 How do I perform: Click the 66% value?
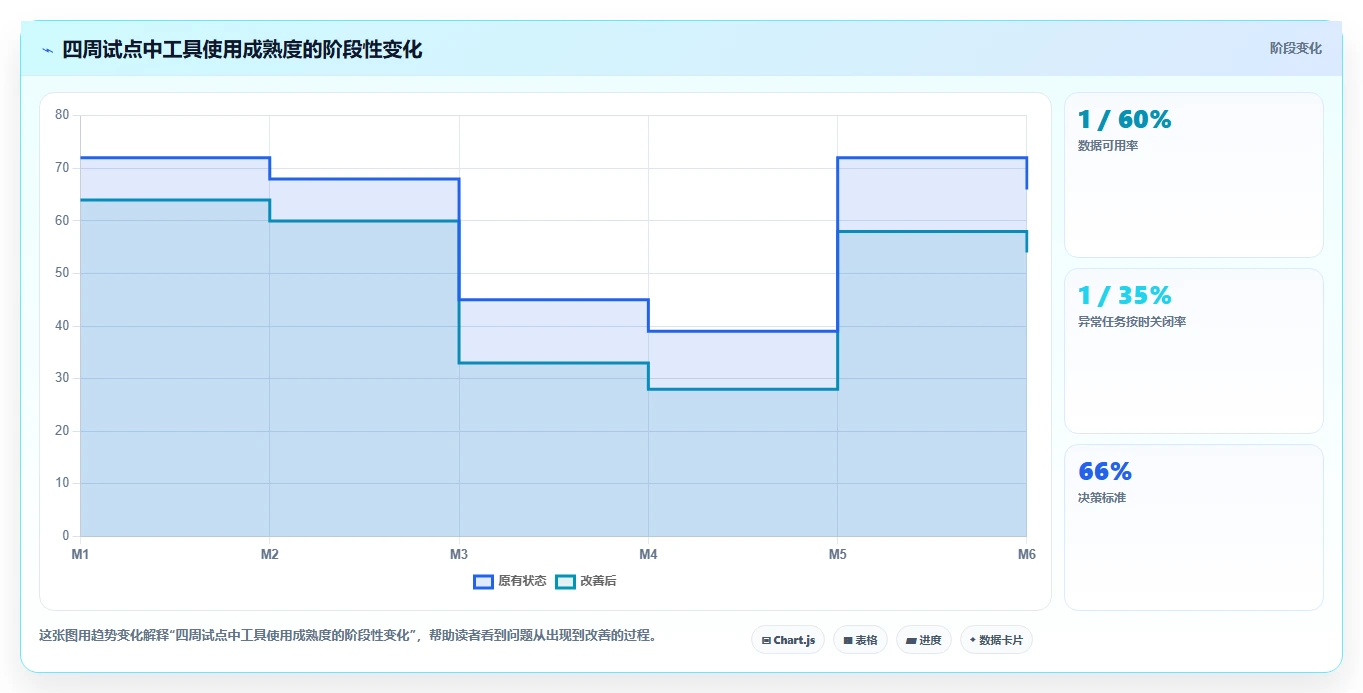pyautogui.click(x=1105, y=472)
